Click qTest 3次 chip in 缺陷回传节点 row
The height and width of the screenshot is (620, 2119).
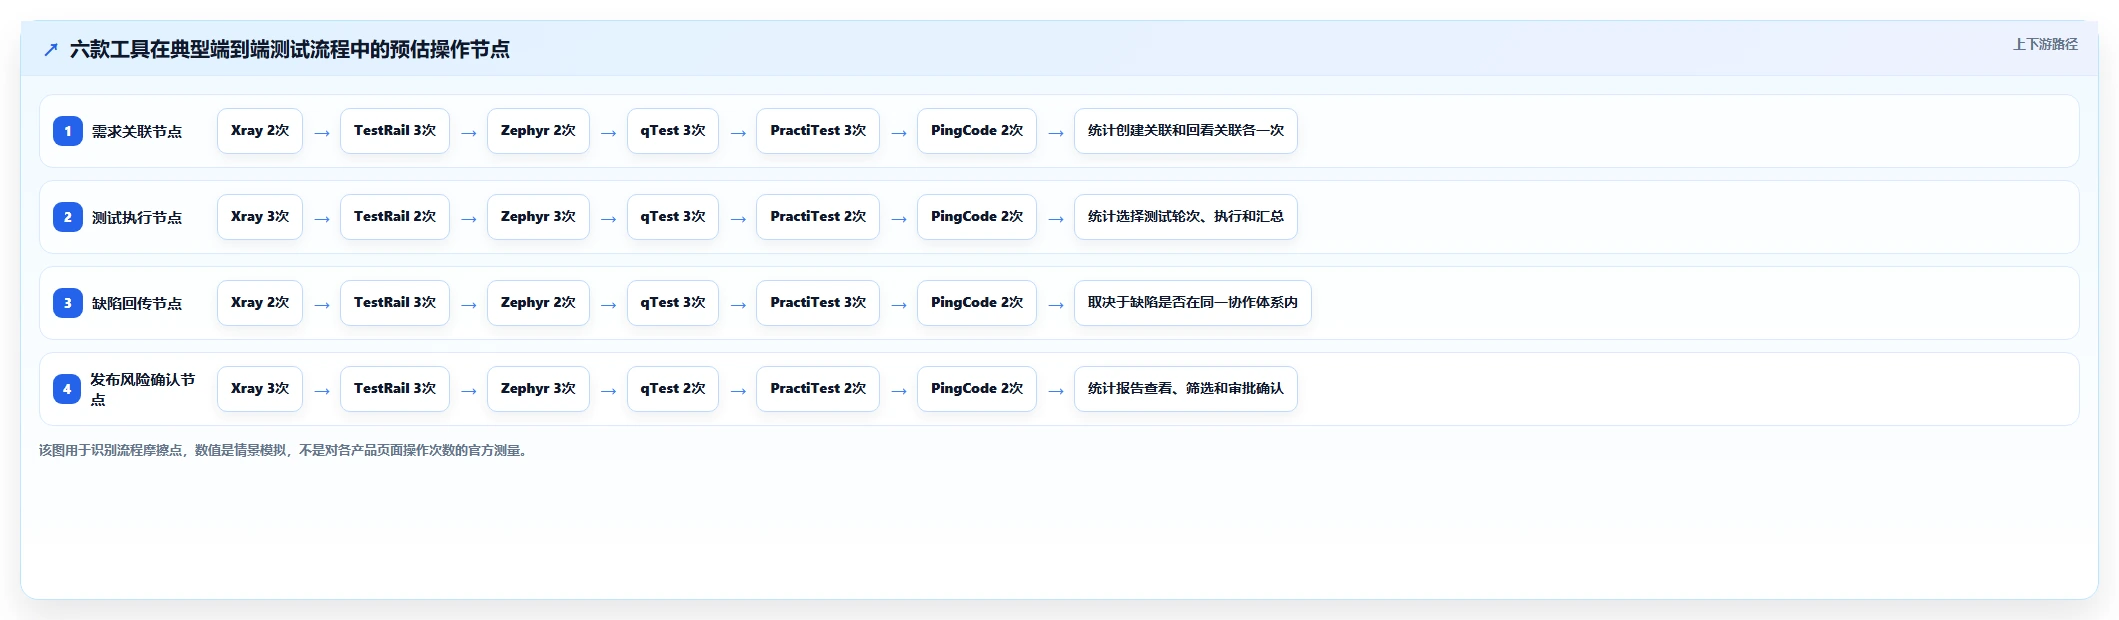pos(673,303)
